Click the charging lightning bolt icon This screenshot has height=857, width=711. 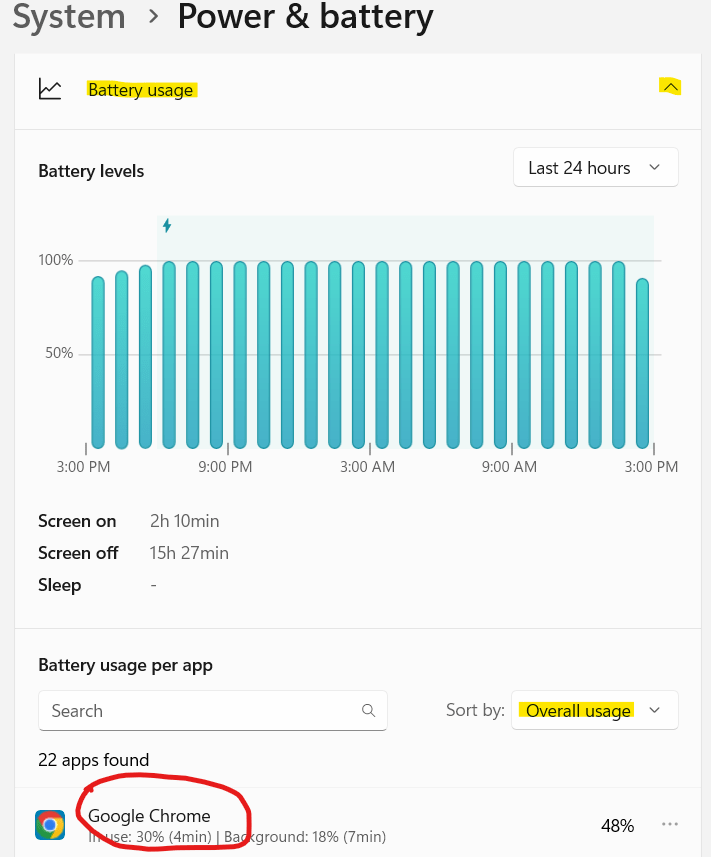(x=167, y=226)
